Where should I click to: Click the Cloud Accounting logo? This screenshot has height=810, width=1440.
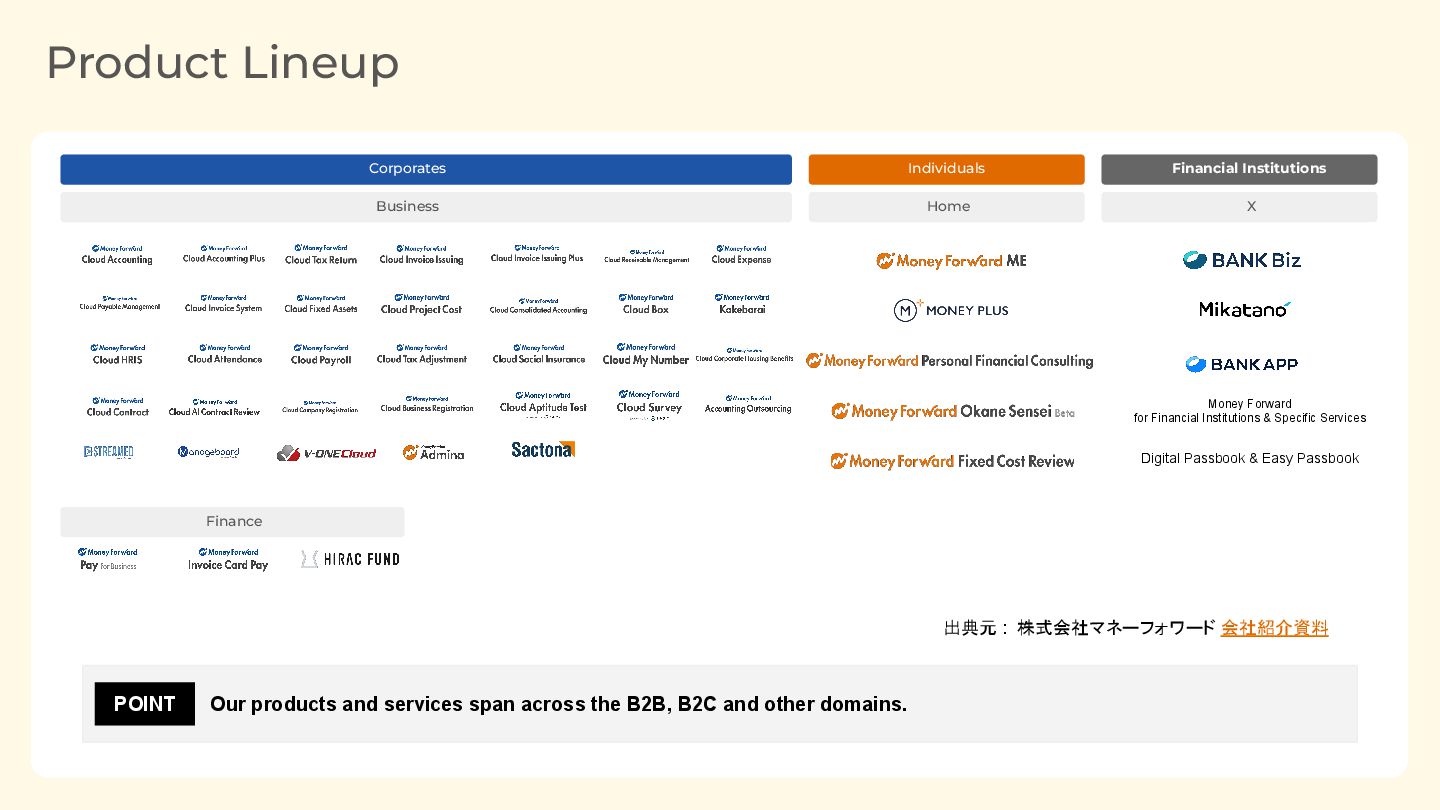[x=117, y=254]
